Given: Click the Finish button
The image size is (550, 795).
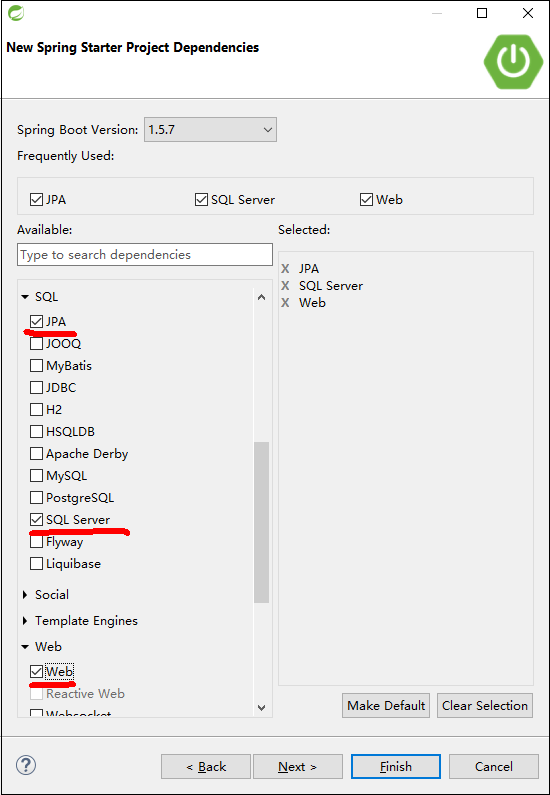Looking at the screenshot, I should pyautogui.click(x=396, y=767).
